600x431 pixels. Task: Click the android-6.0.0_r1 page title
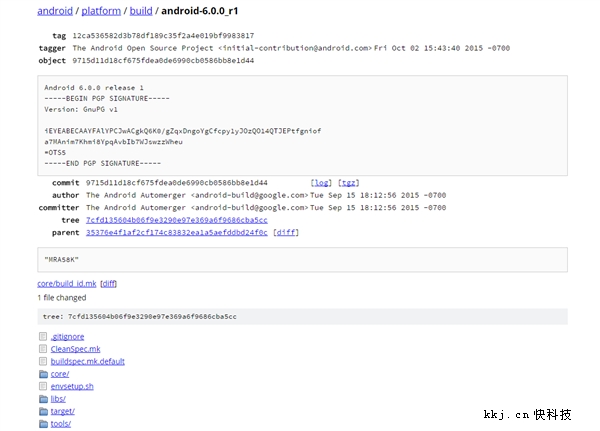(200, 11)
